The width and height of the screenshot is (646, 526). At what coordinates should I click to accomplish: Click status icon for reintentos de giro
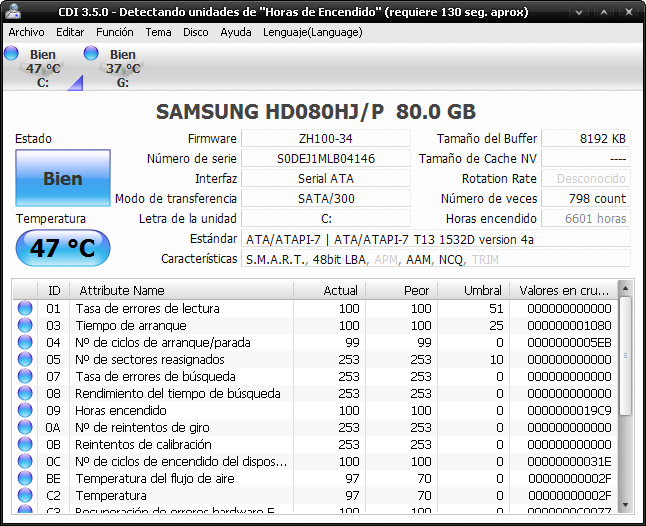tap(25, 428)
